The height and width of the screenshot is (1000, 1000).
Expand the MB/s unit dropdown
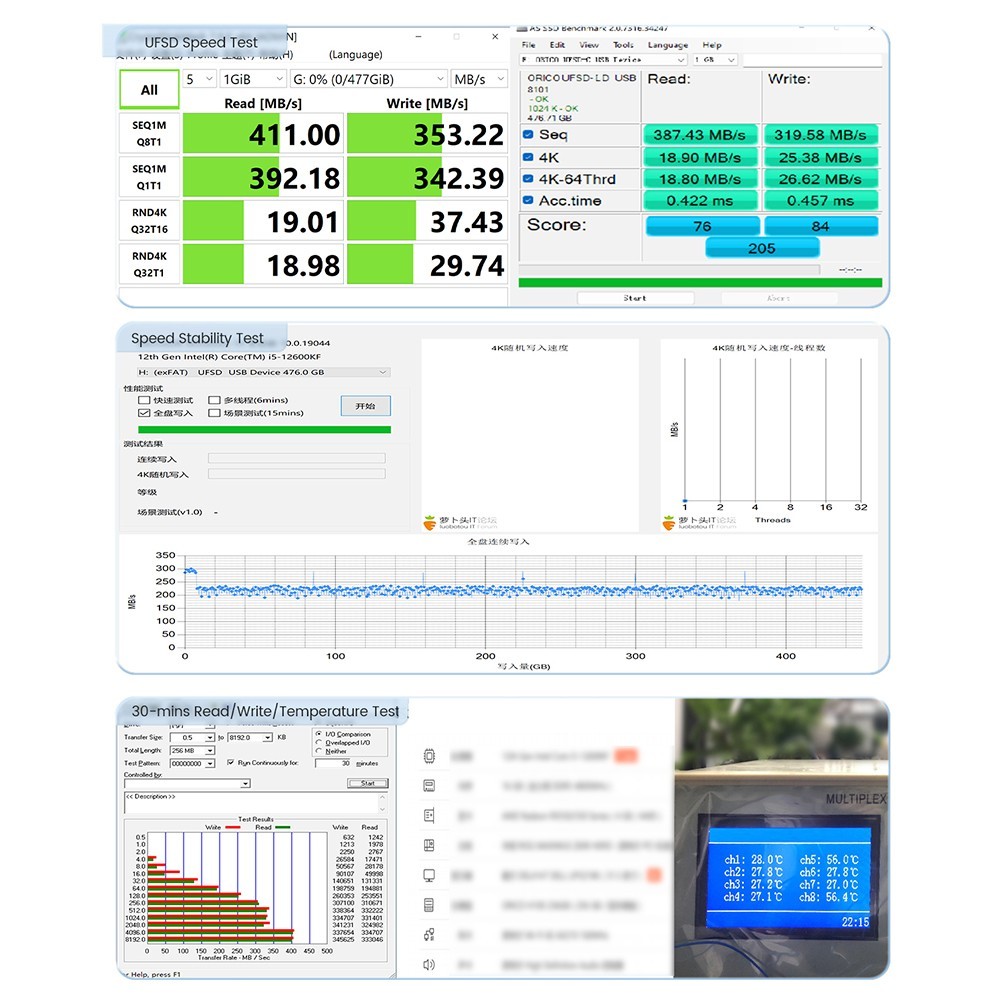tap(479, 79)
